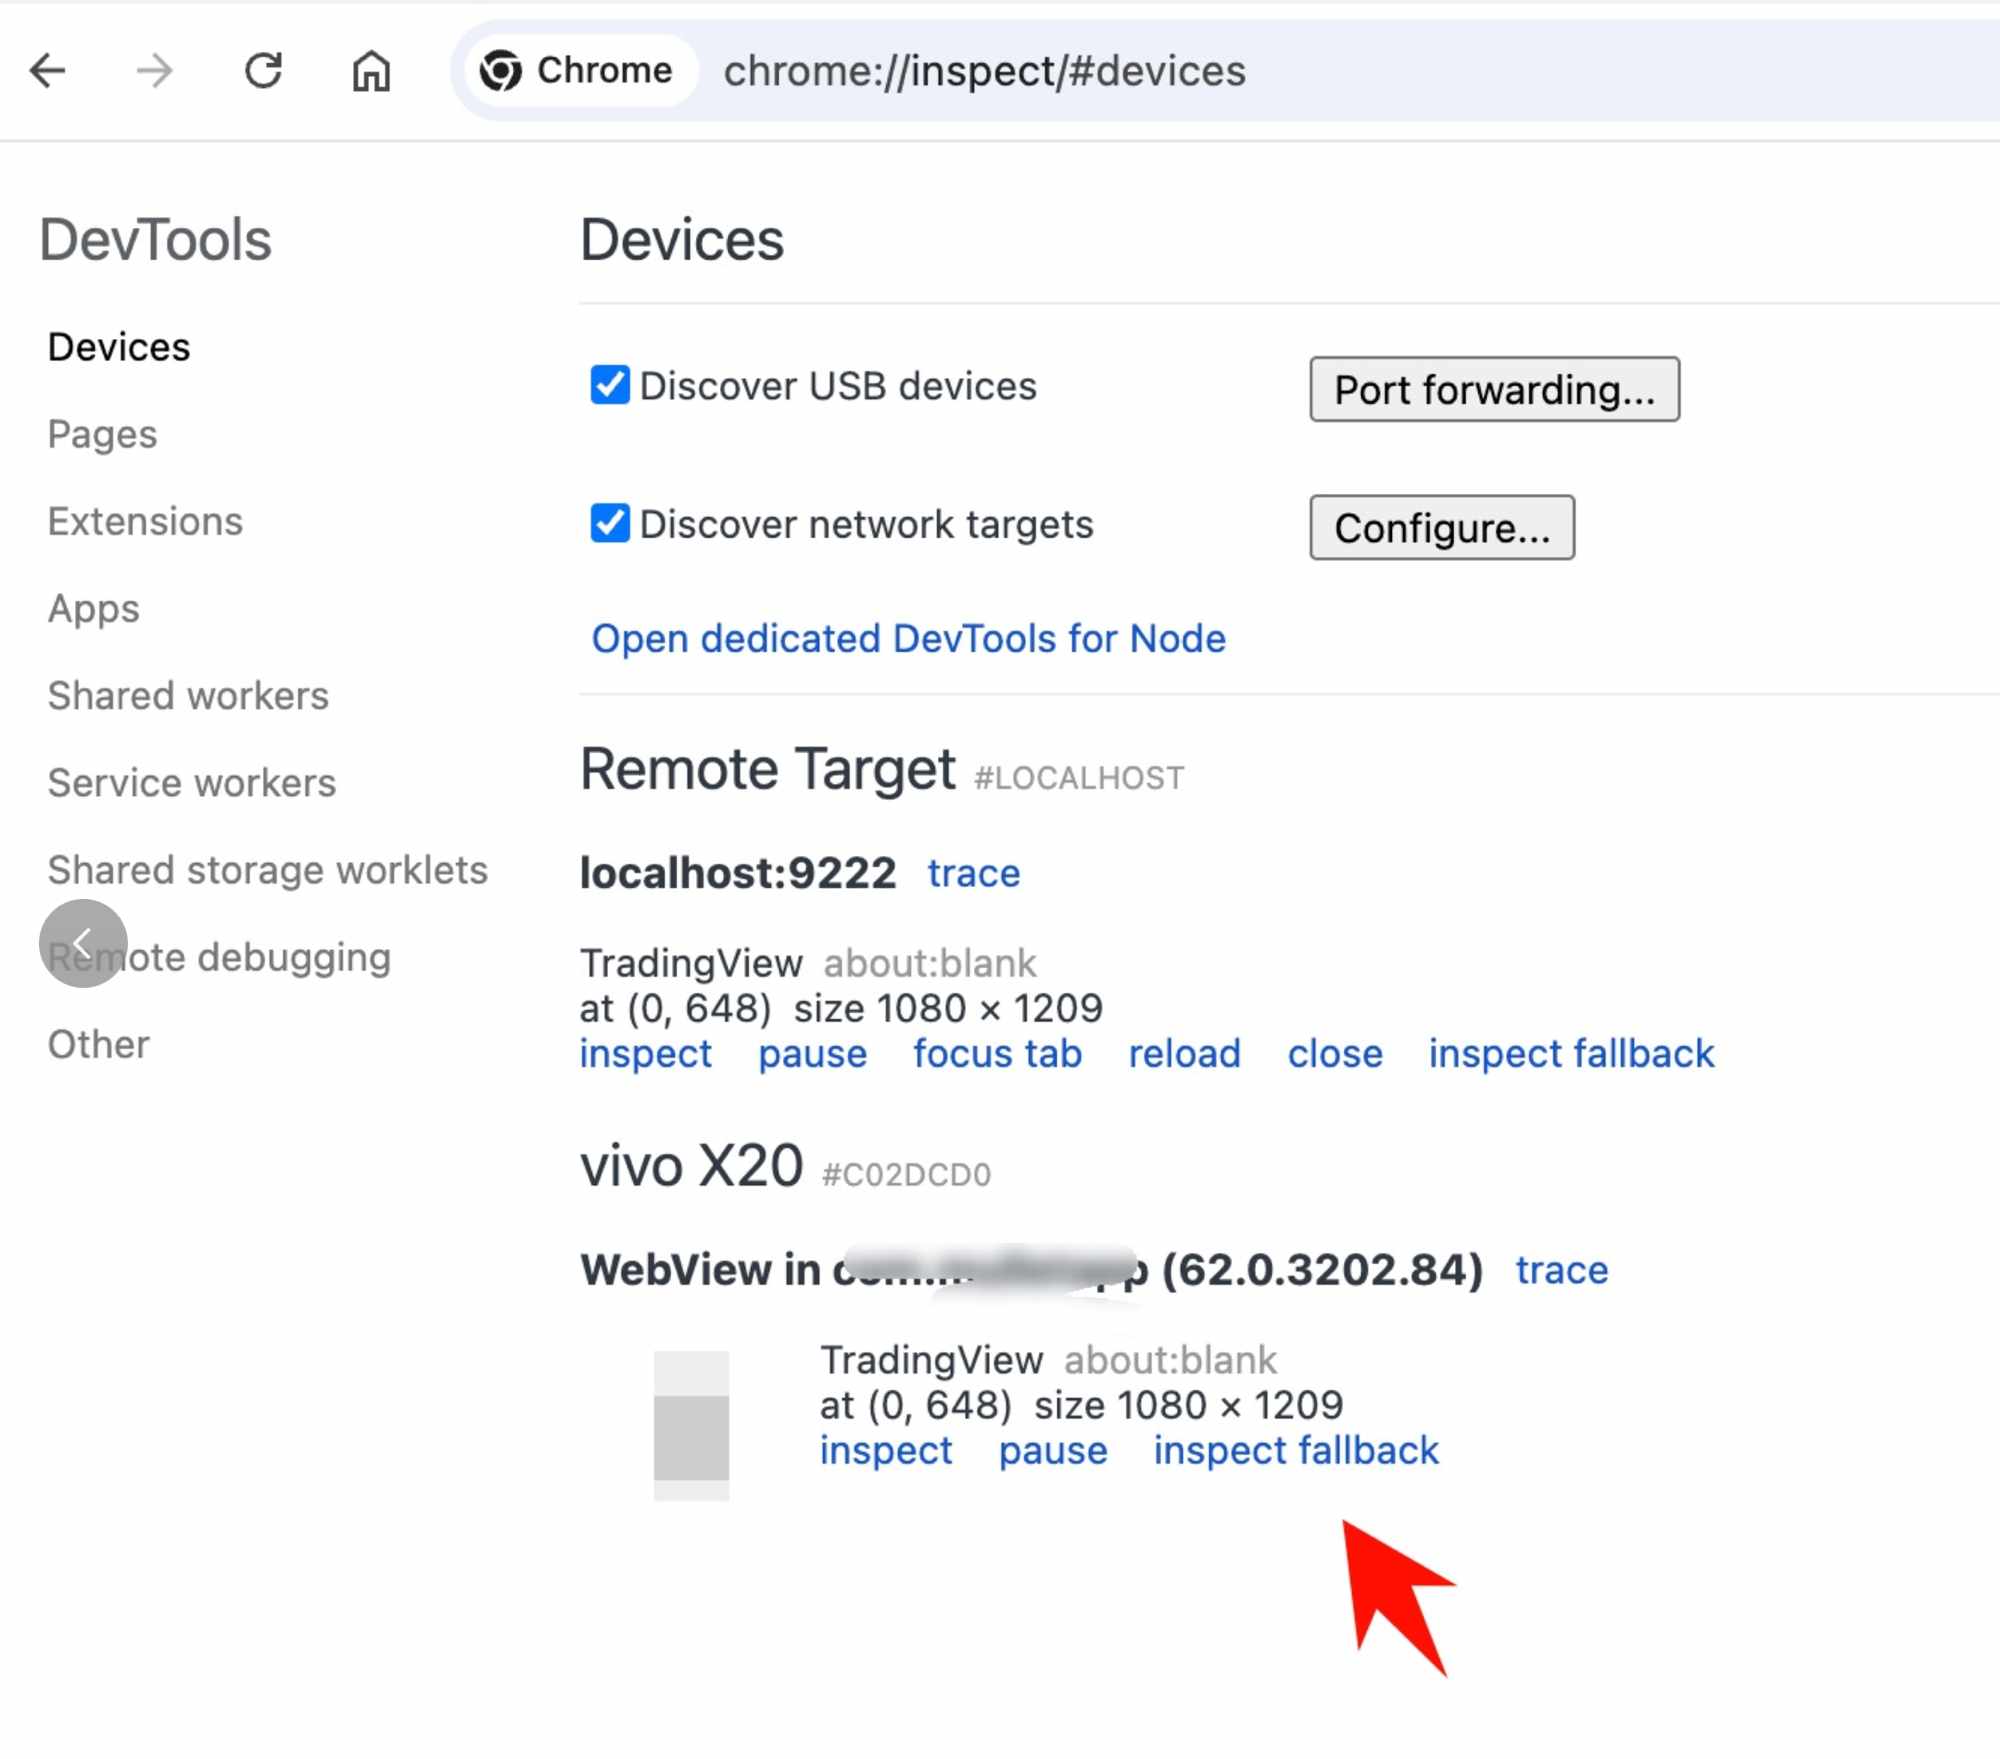The height and width of the screenshot is (1759, 2000).
Task: Inspect the localhost TradingView target
Action: (646, 1053)
